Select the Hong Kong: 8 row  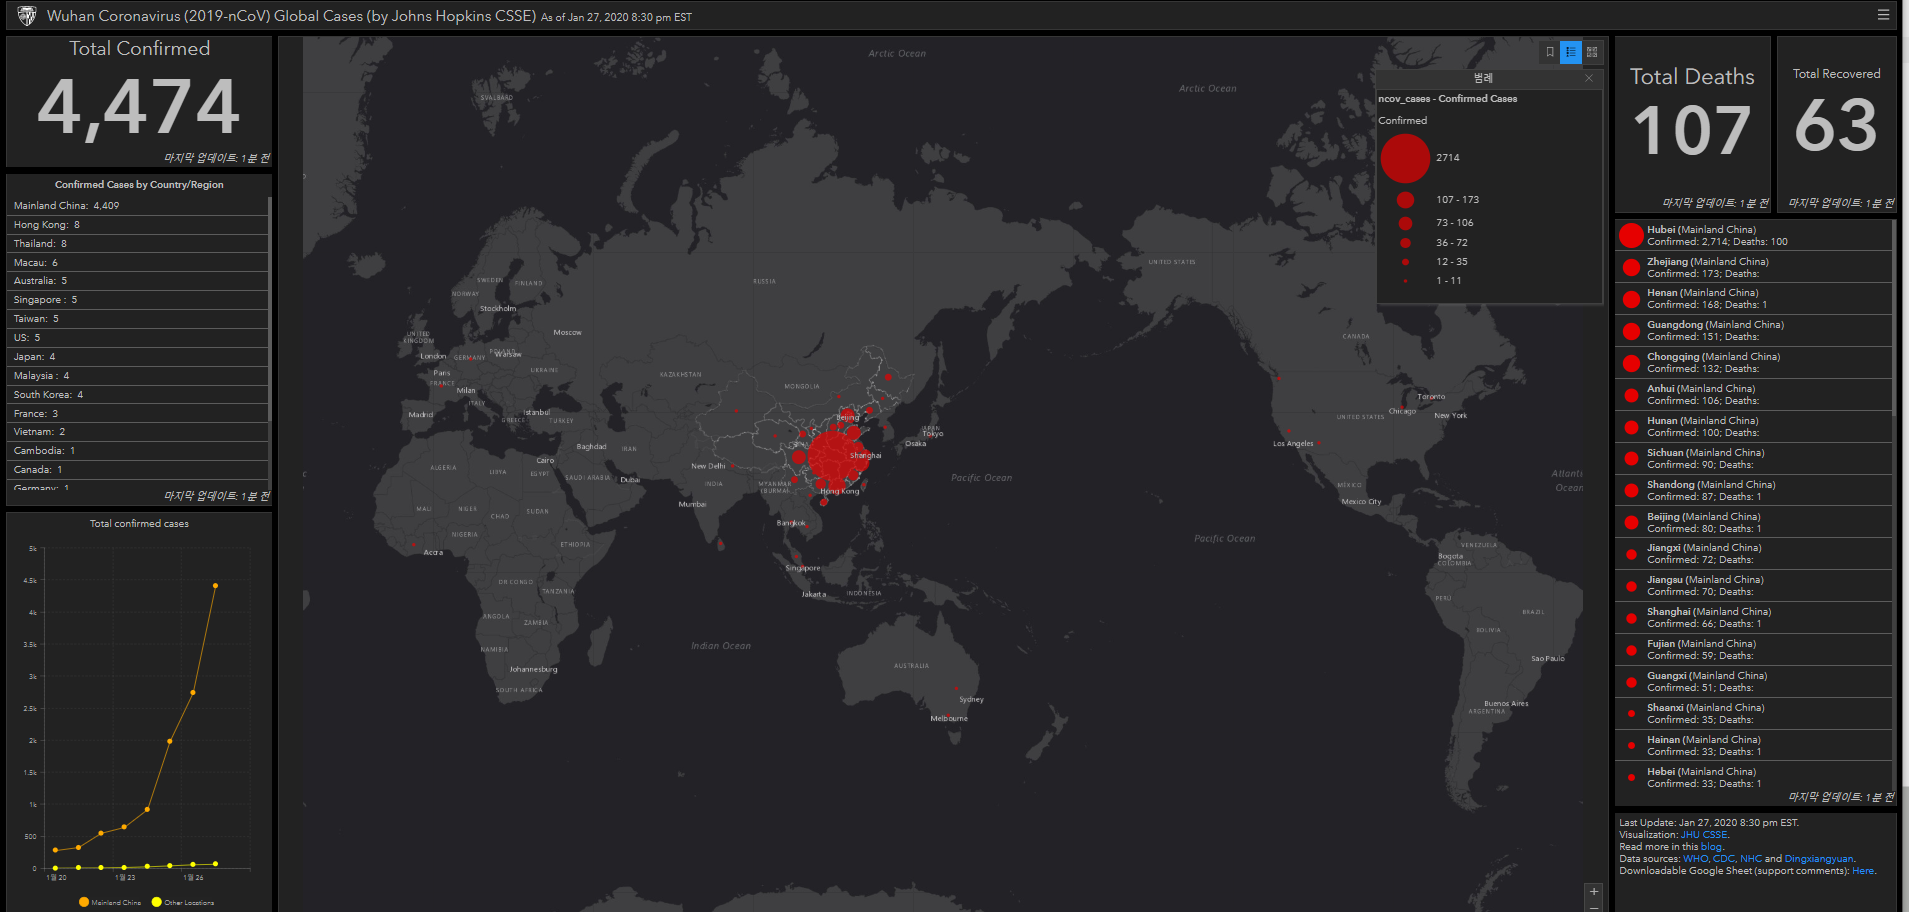pos(139,225)
